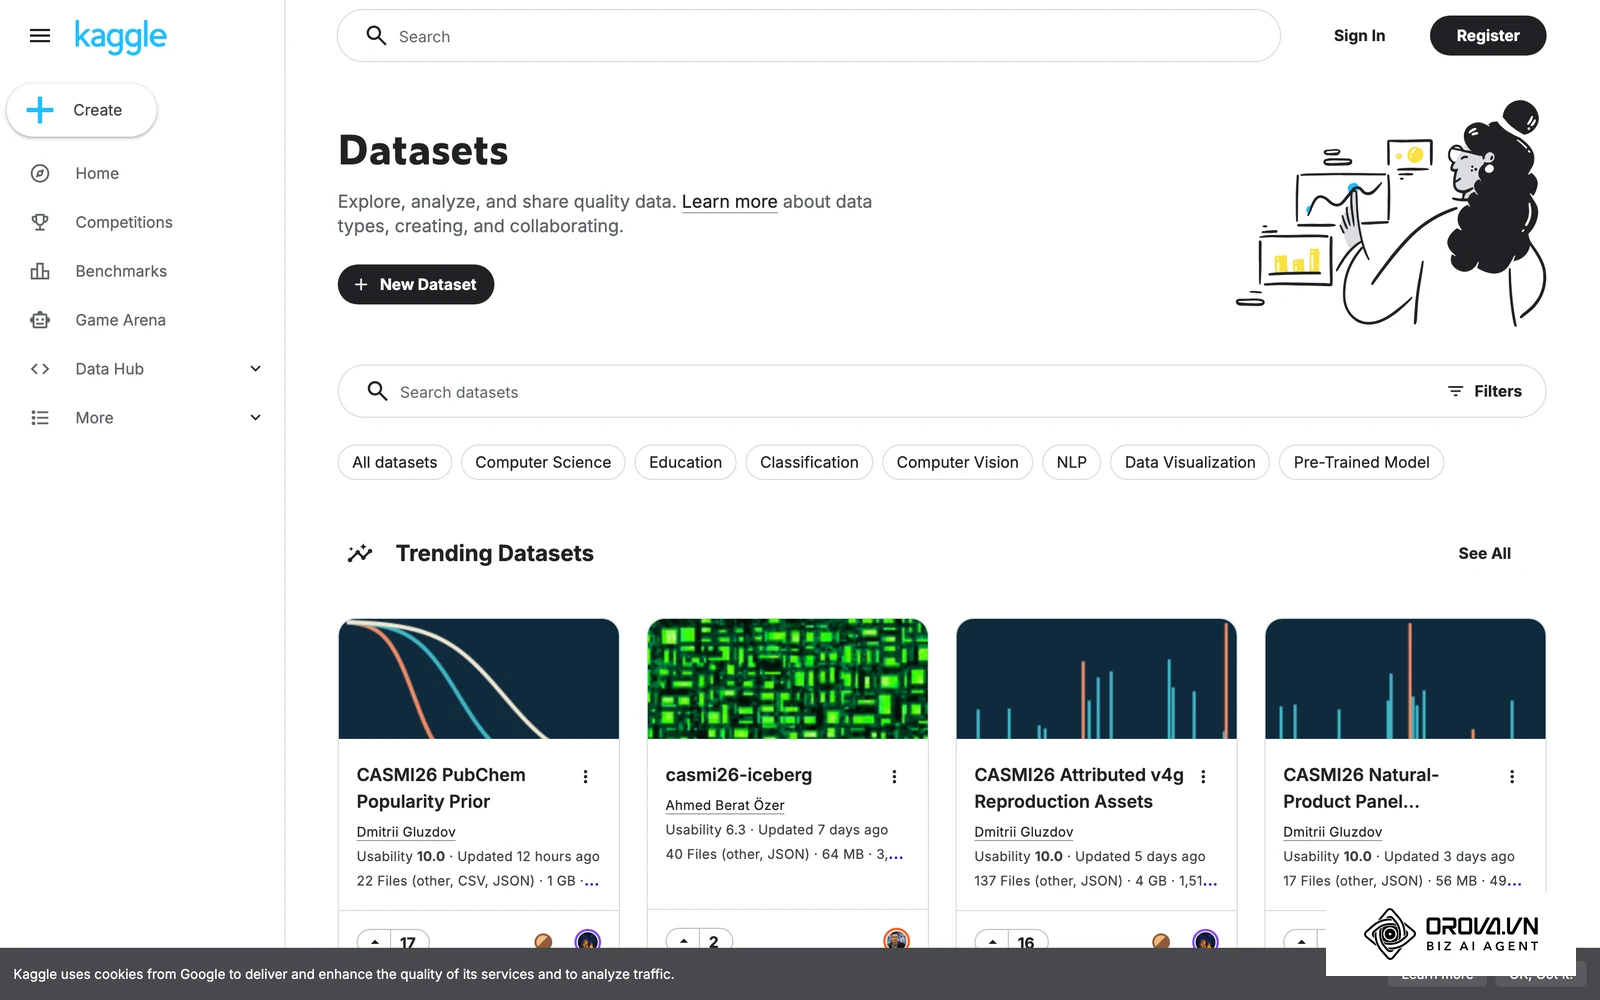The width and height of the screenshot is (1600, 1000).
Task: Click the Kaggle logo
Action: pyautogui.click(x=121, y=37)
